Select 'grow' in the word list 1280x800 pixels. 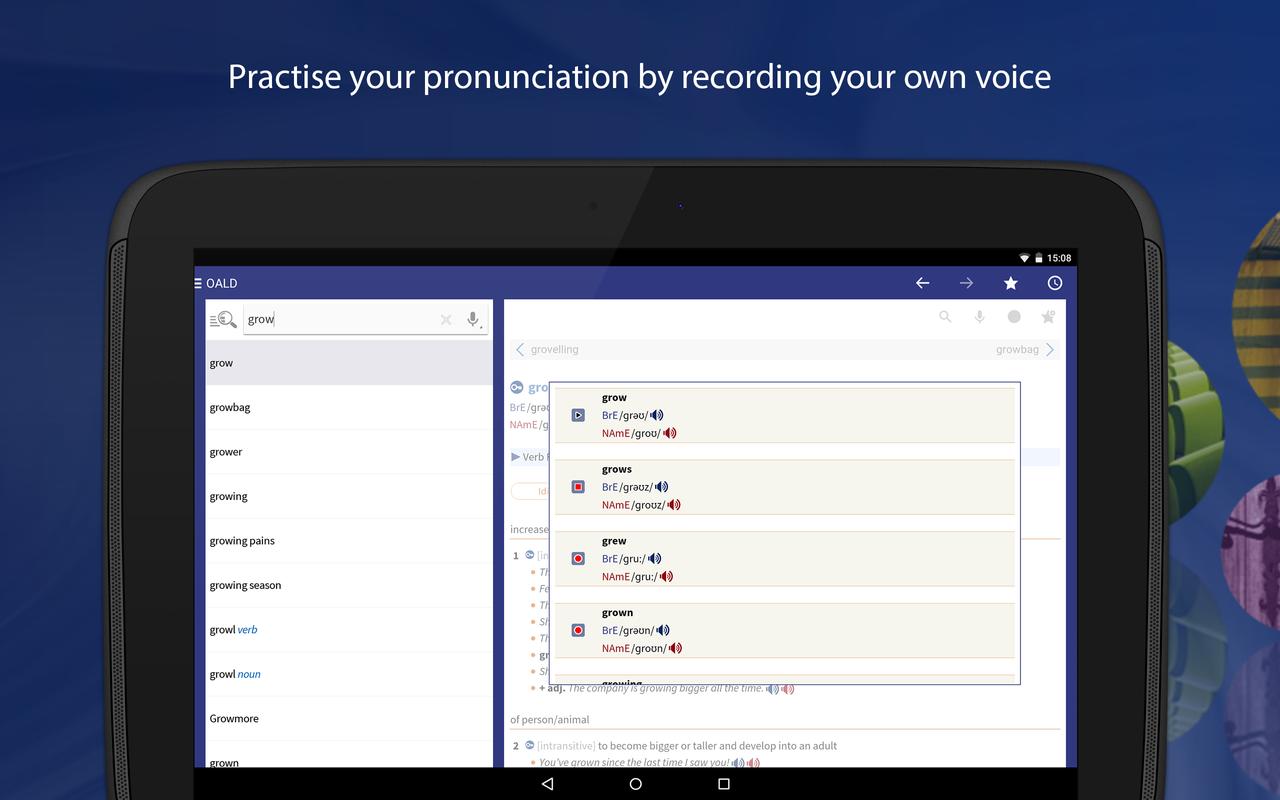(349, 363)
